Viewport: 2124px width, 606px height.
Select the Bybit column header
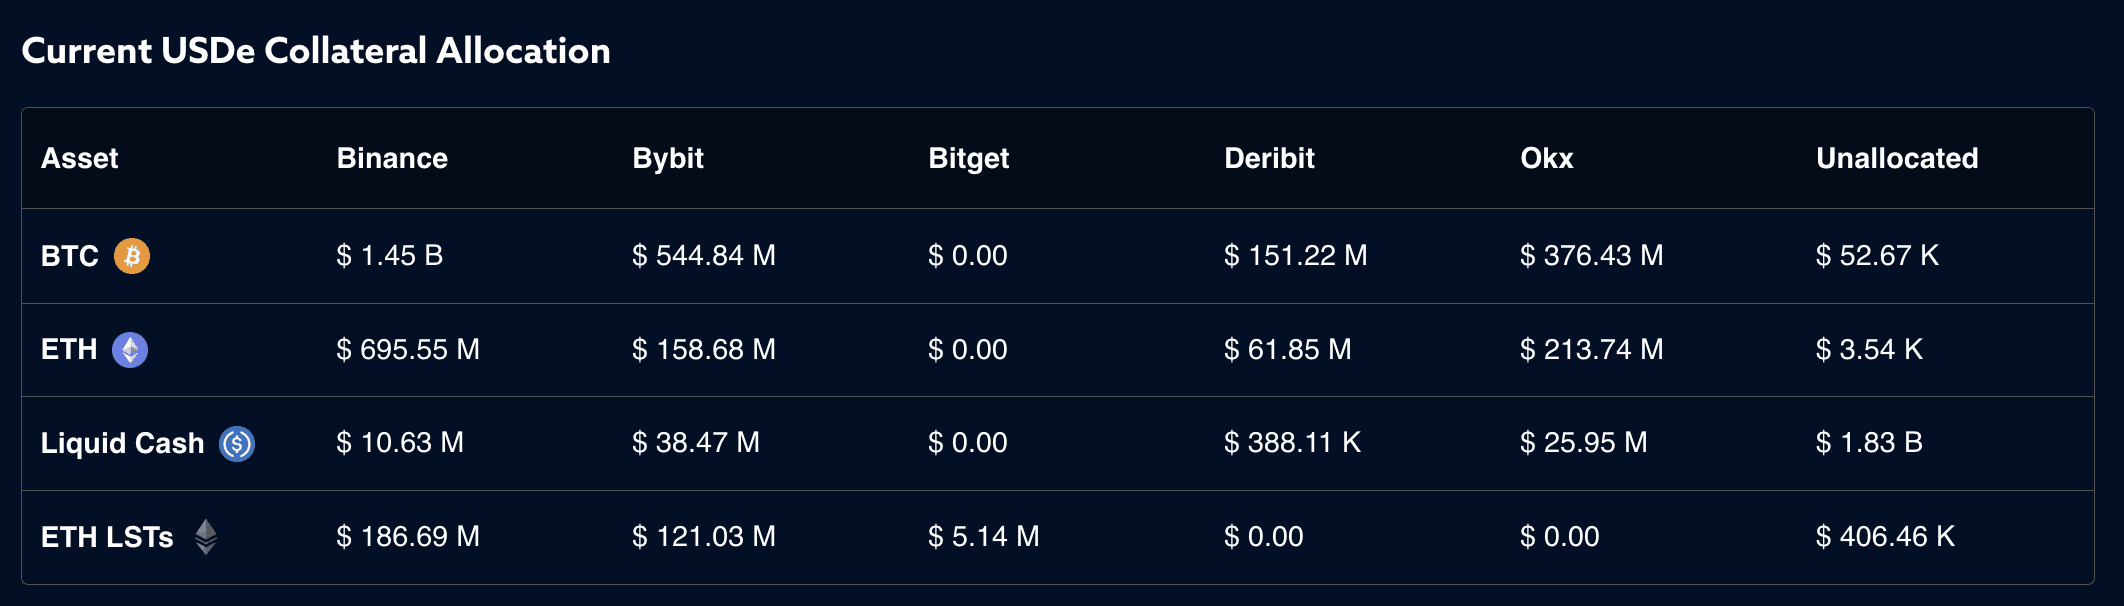(x=668, y=158)
